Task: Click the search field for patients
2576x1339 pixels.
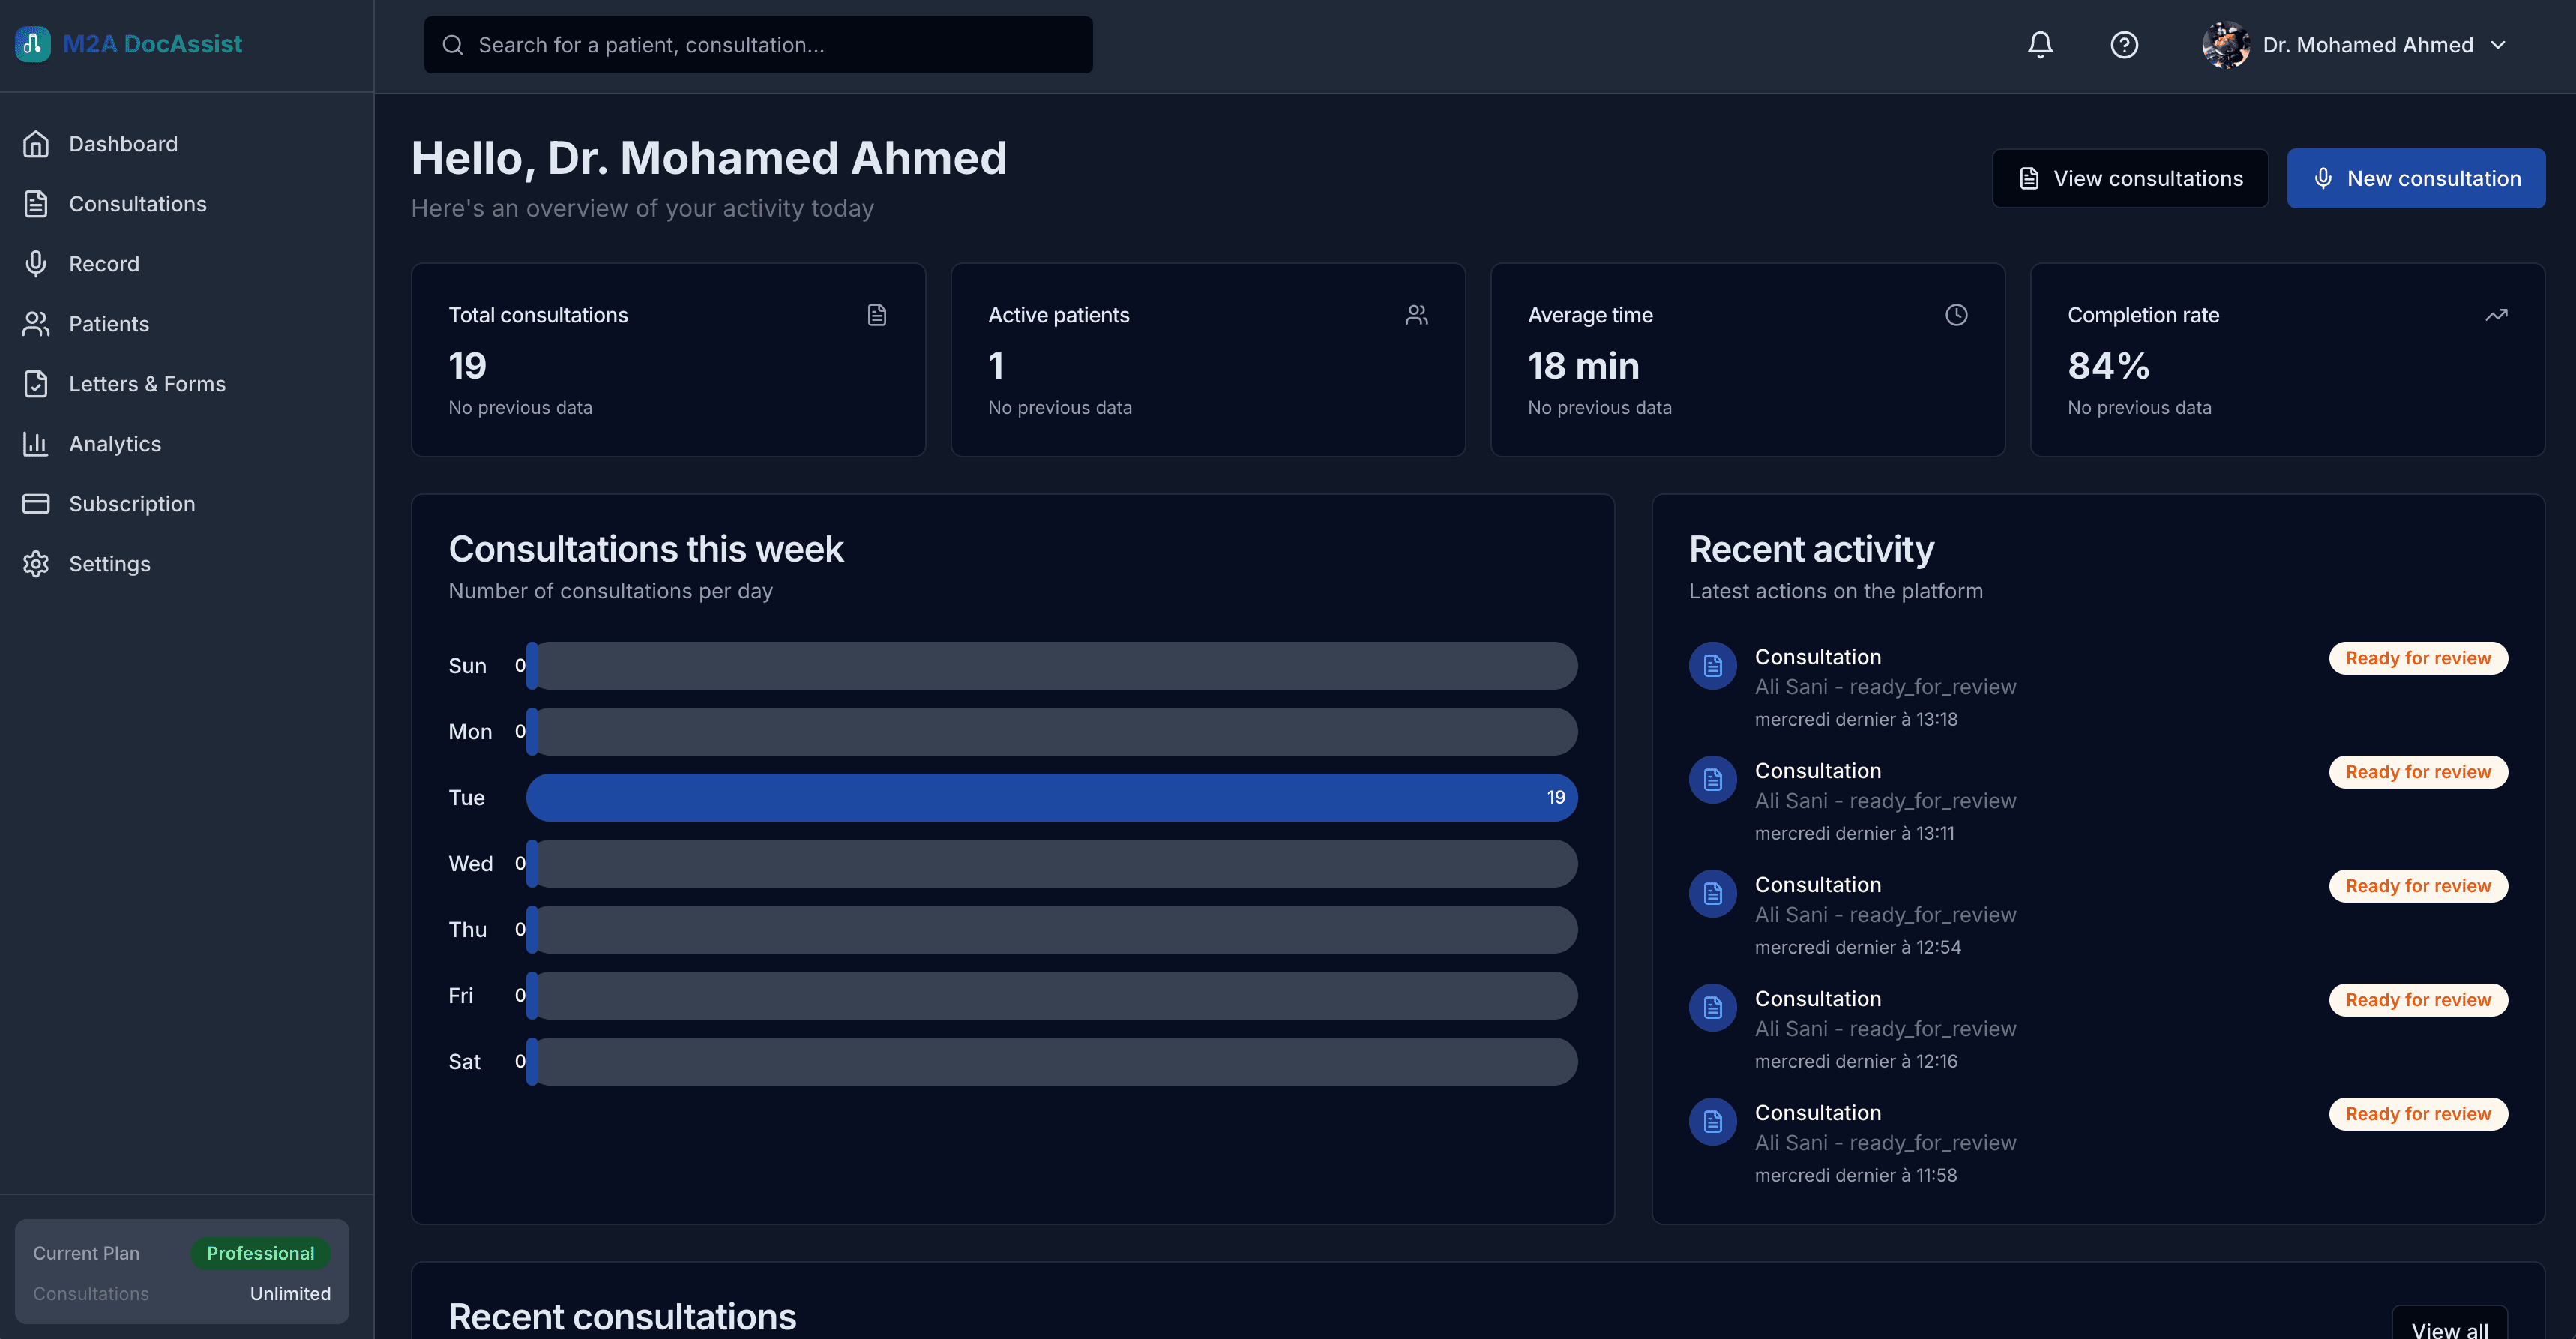Action: click(x=758, y=45)
